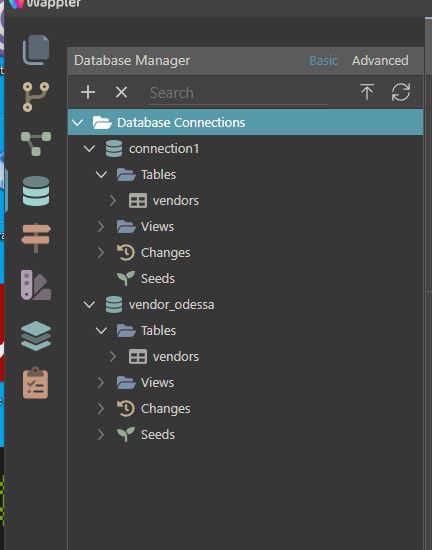The image size is (432, 550).
Task: Click the plus icon to add a connection
Action: (88, 93)
